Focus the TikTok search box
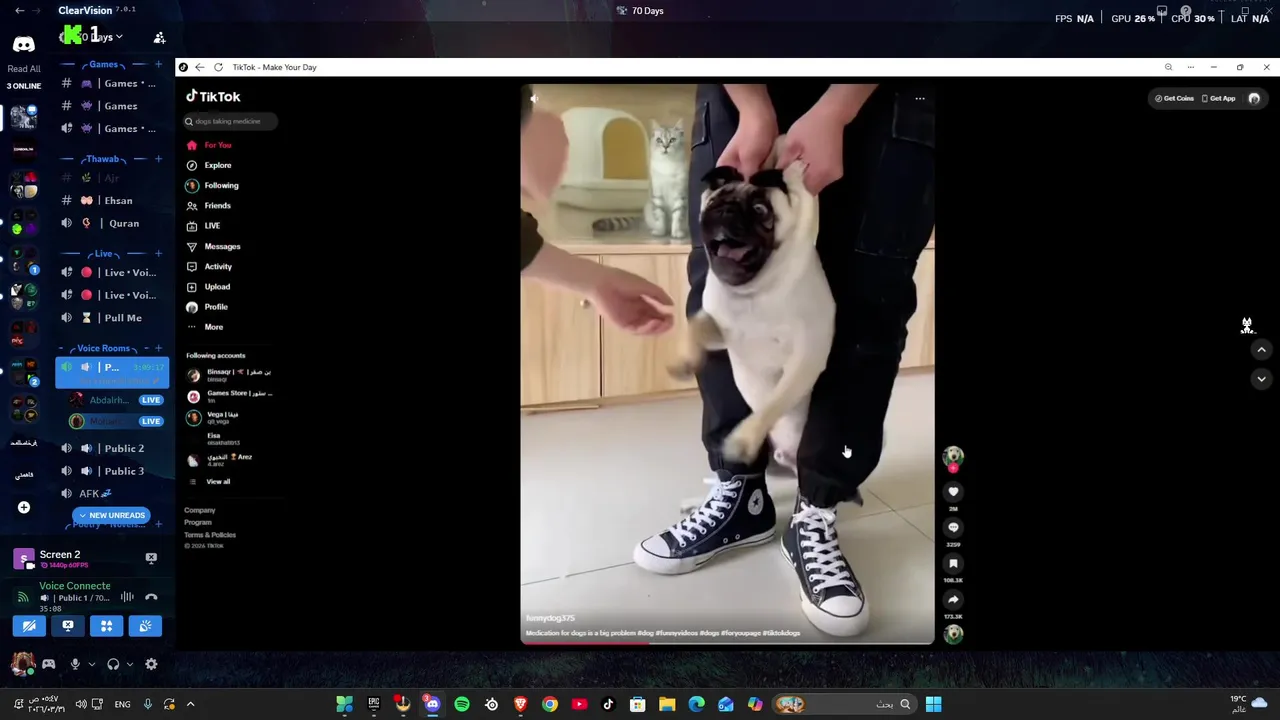This screenshot has width=1280, height=720. [230, 121]
